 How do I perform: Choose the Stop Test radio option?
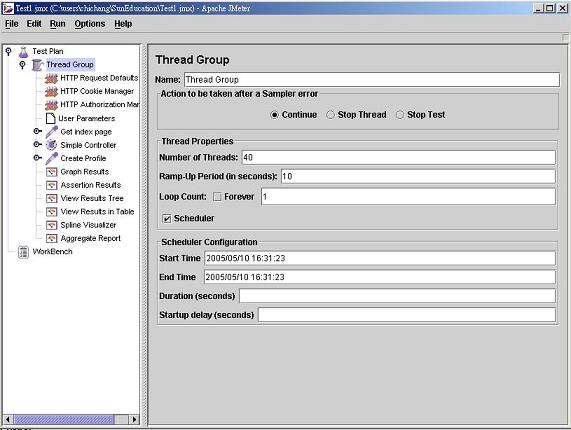pos(400,115)
